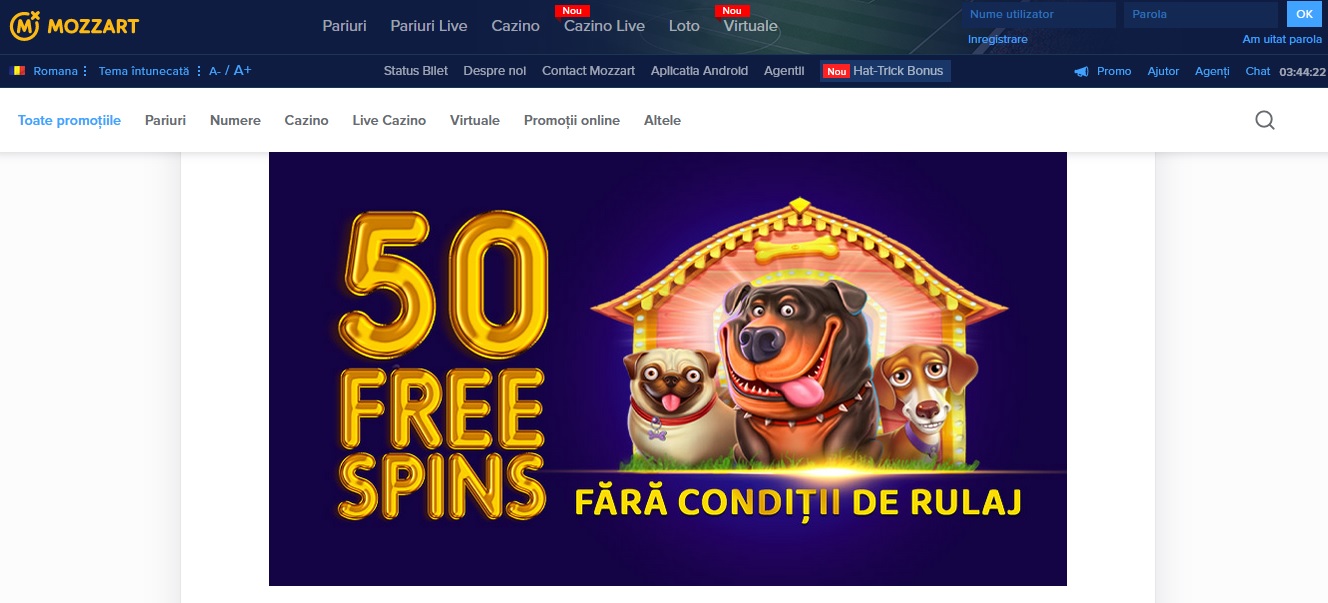Image resolution: width=1328 pixels, height=603 pixels.
Task: Open the Am uitat parola link
Action: (x=1282, y=39)
